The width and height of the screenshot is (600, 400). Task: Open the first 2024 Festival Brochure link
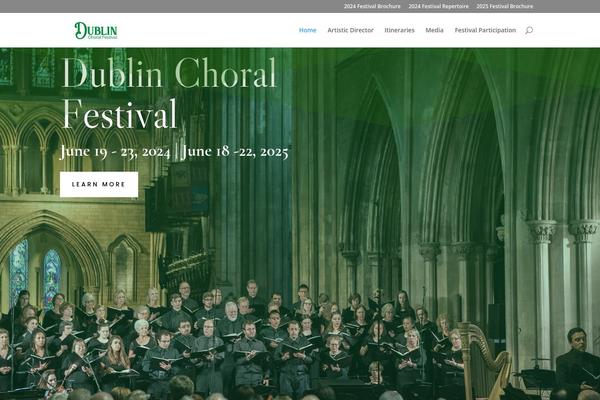(372, 6)
